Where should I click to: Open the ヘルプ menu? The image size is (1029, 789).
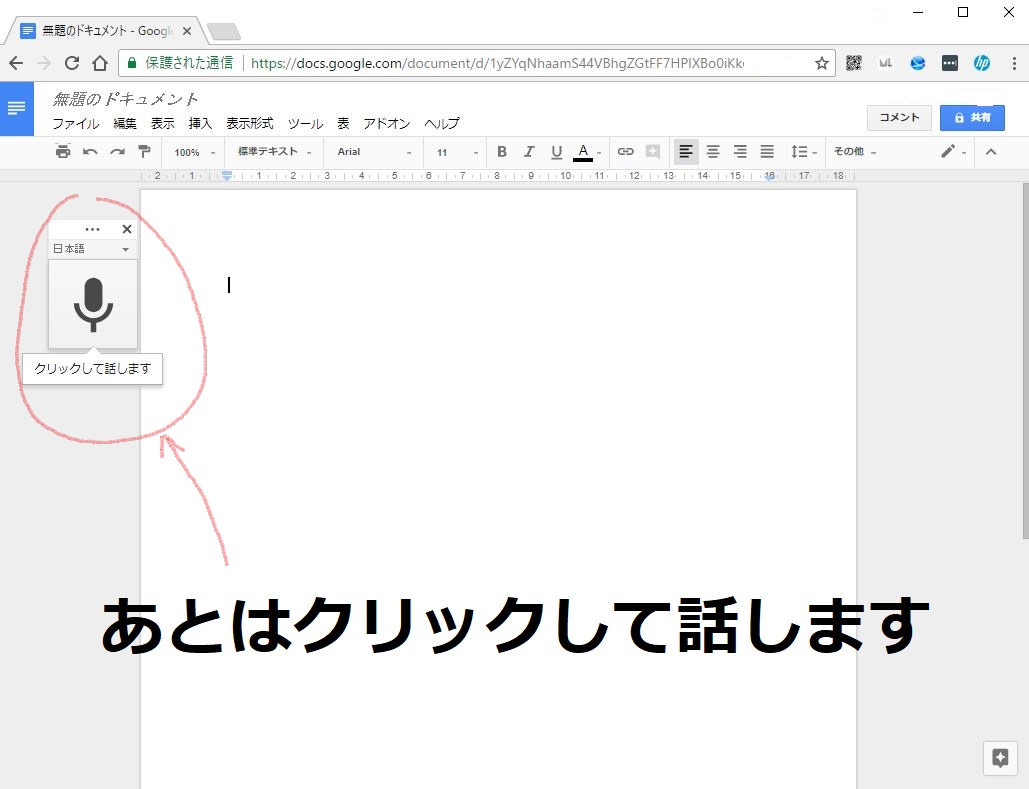pos(442,123)
